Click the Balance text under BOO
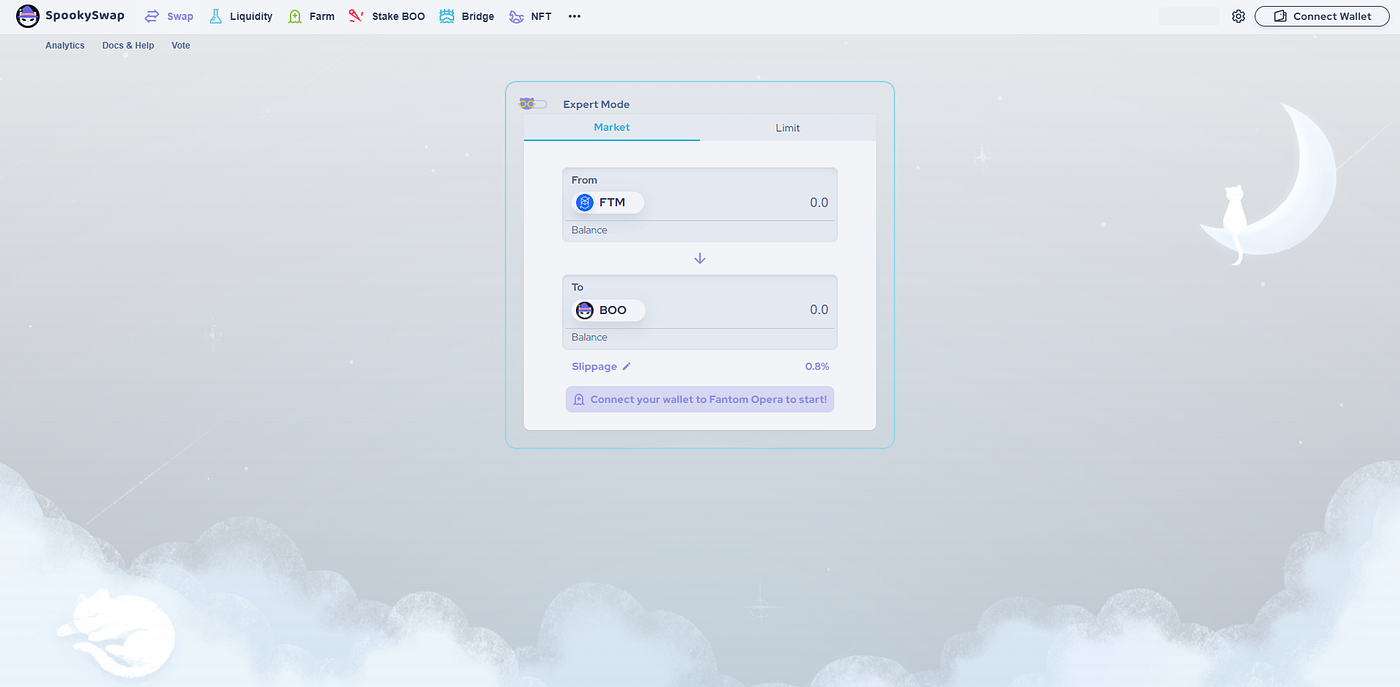1400x687 pixels. point(589,337)
